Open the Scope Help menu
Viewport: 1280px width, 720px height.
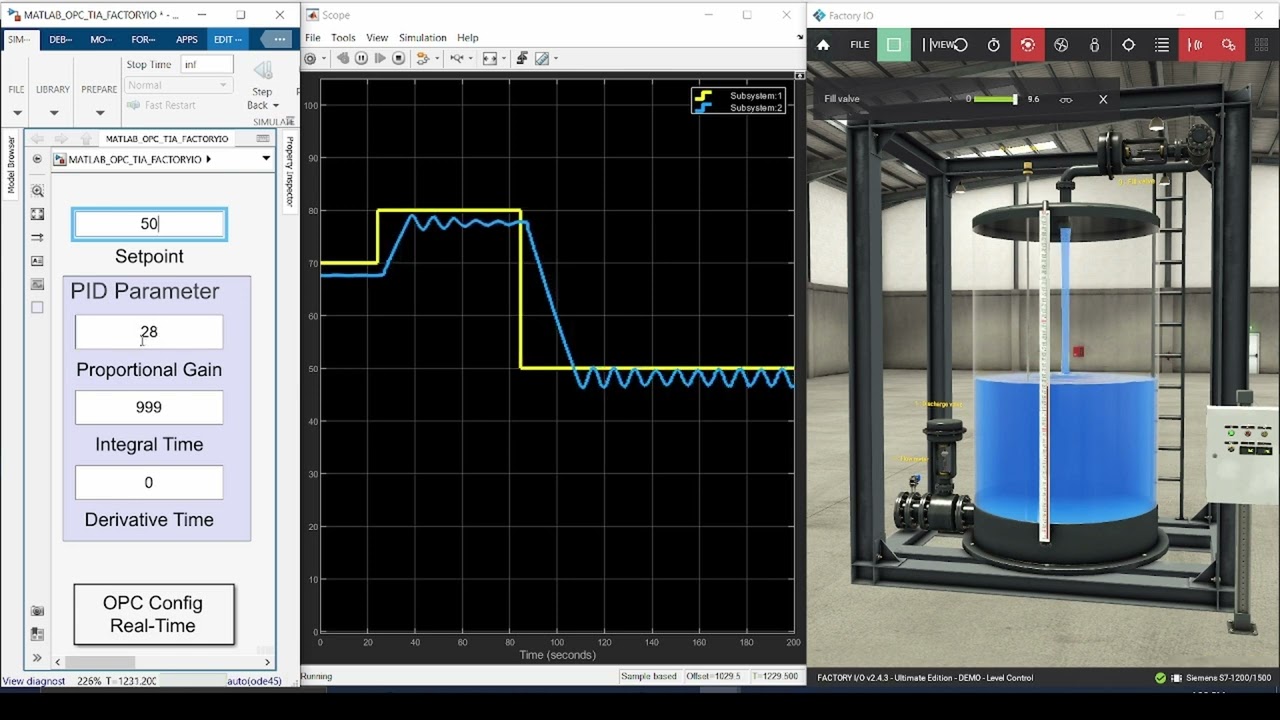468,38
